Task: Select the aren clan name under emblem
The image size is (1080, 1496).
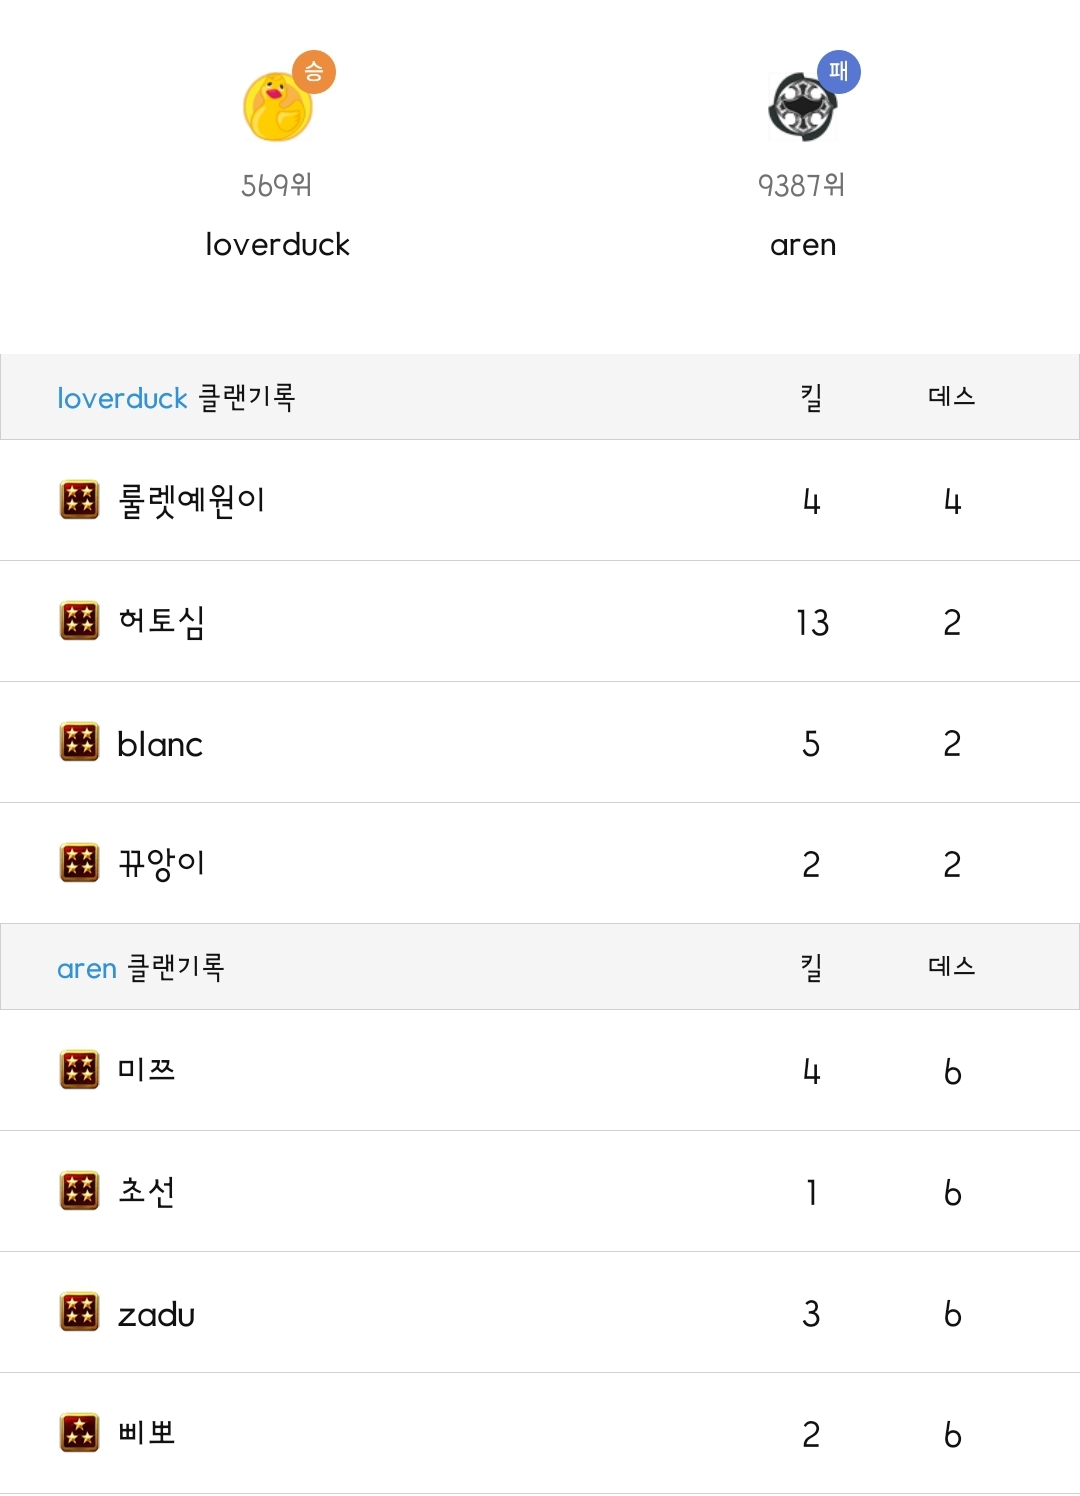Action: tap(802, 245)
